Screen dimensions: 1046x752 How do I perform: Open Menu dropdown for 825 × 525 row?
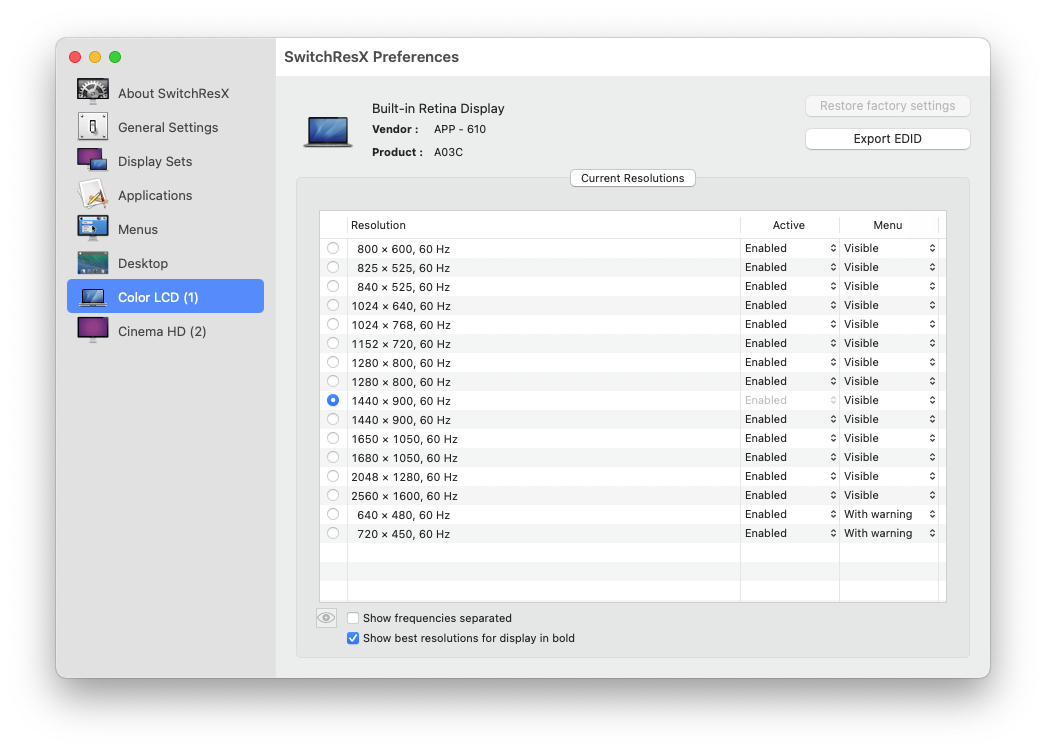[x=889, y=267]
